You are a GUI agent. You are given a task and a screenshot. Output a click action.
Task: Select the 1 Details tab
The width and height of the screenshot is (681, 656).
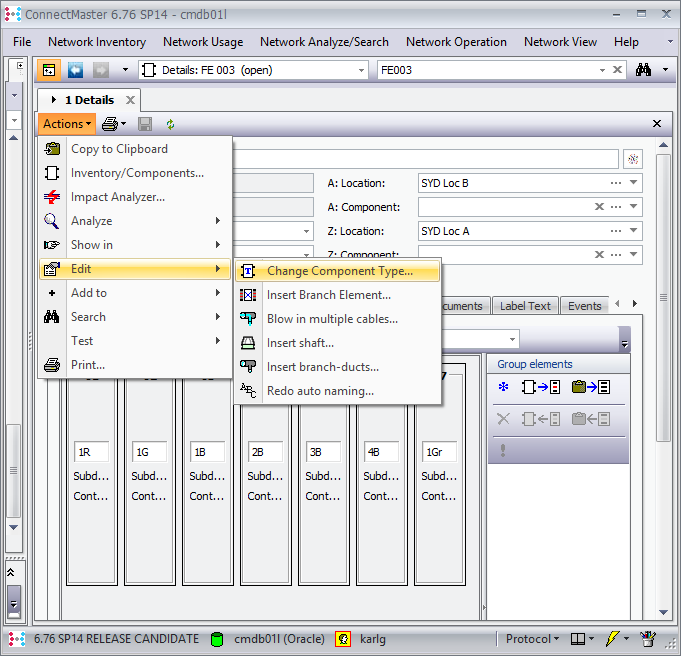[x=89, y=100]
